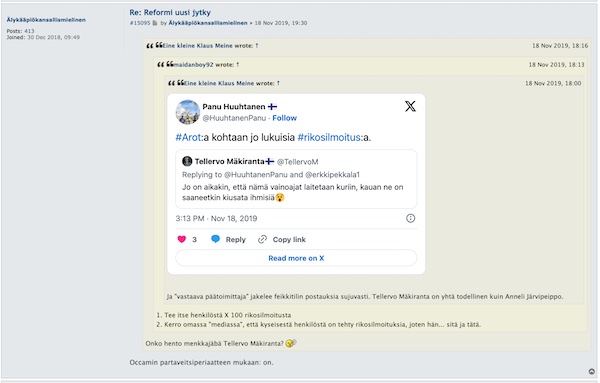
Task: Click list item starting '2. Kerro omassa "mediassa"'
Action: 319,324
